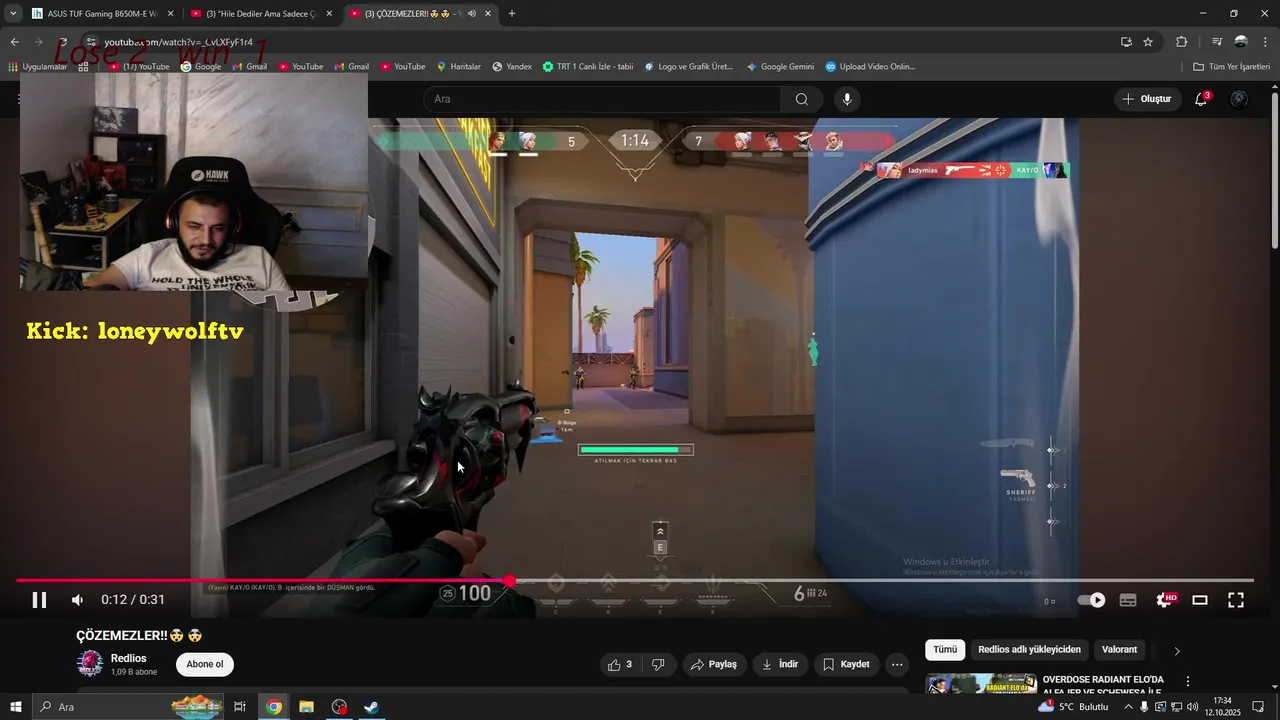Open the Yandex bookmark
The height and width of the screenshot is (720, 1280).
[512, 67]
